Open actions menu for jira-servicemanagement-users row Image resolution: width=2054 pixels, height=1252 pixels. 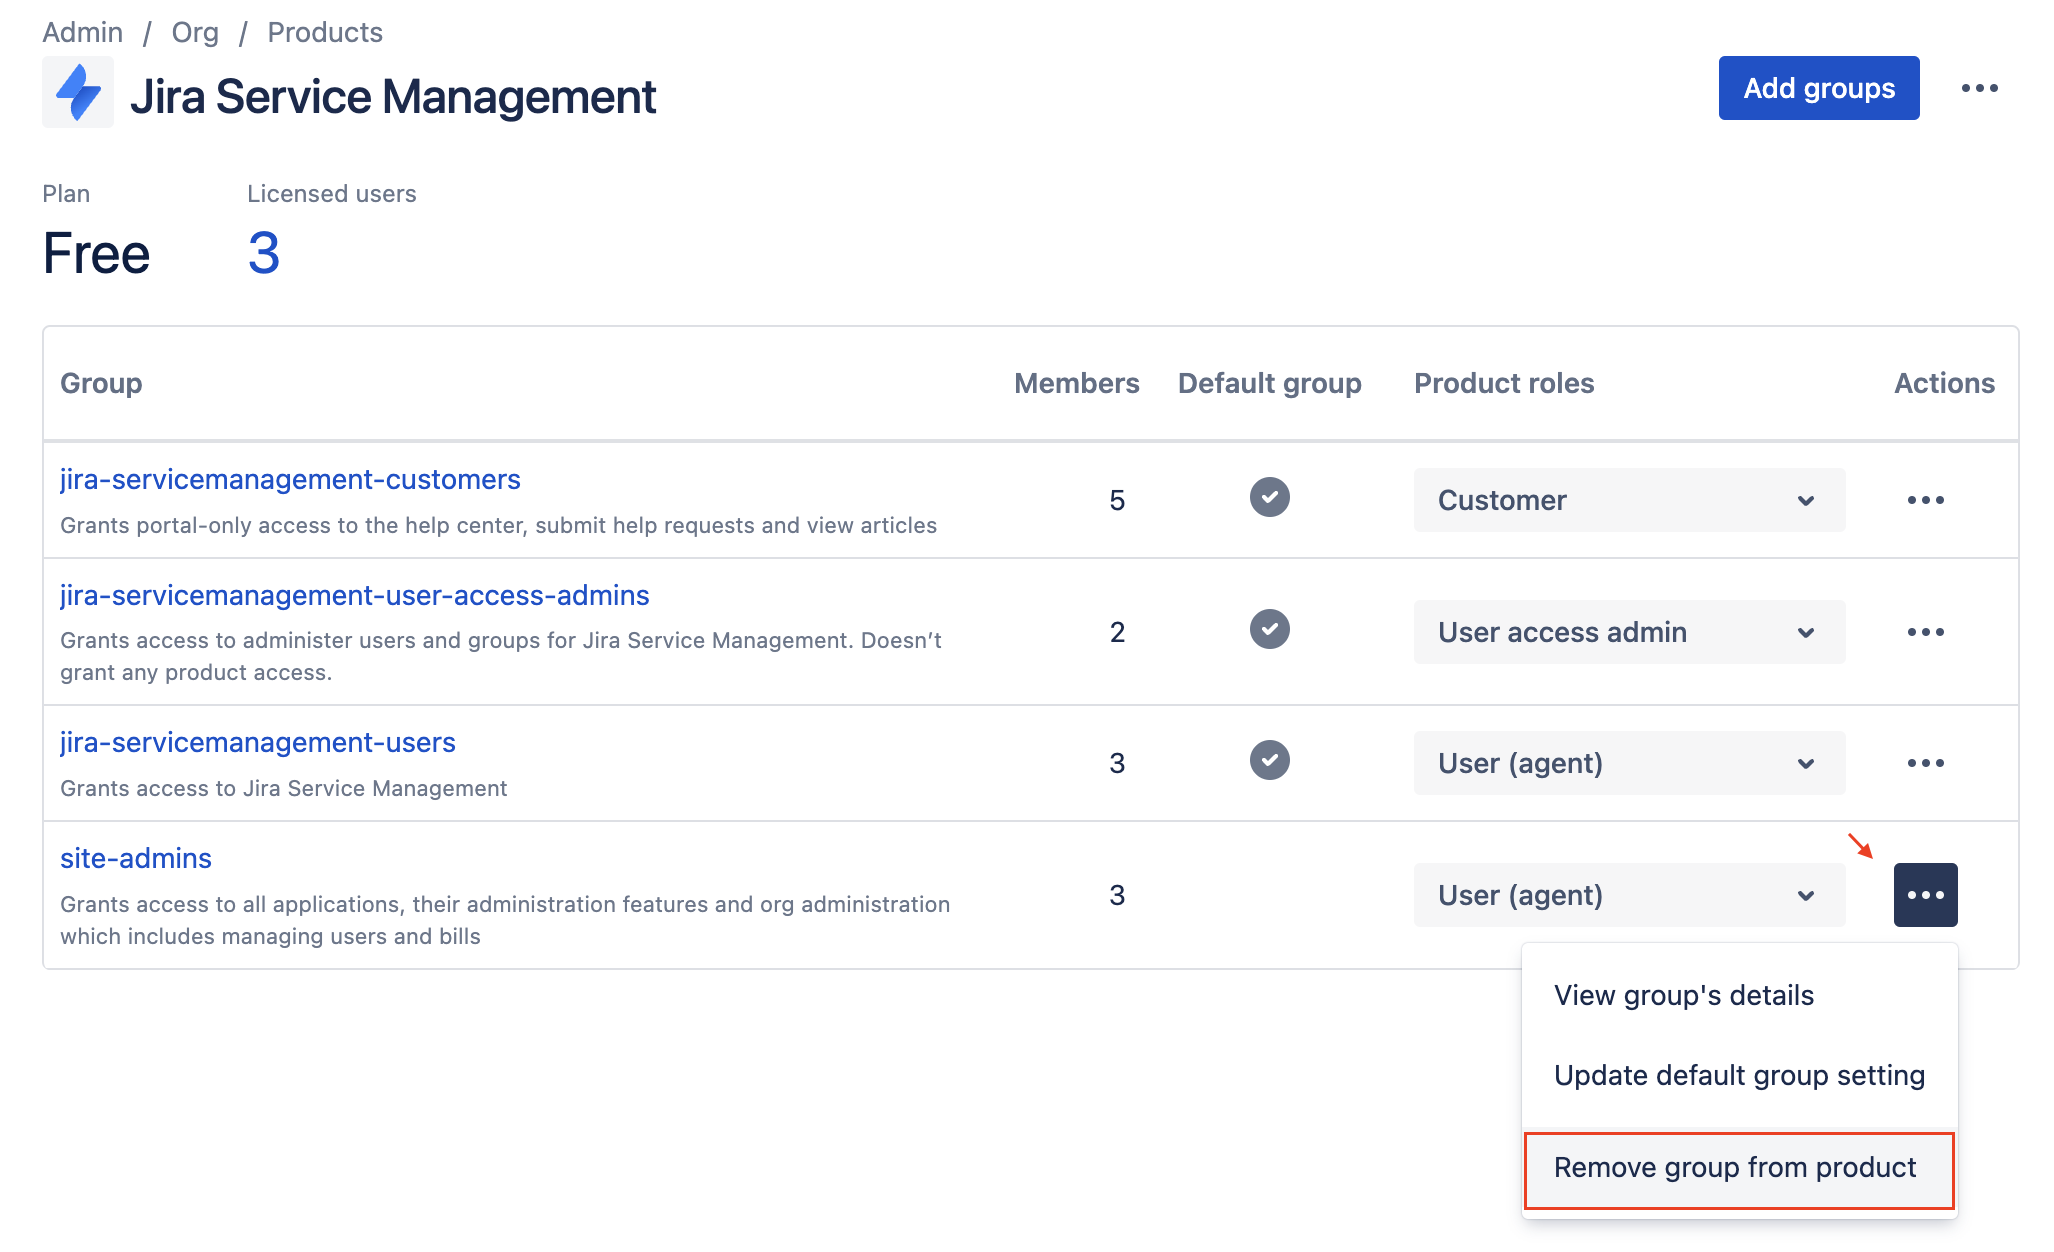click(1925, 763)
